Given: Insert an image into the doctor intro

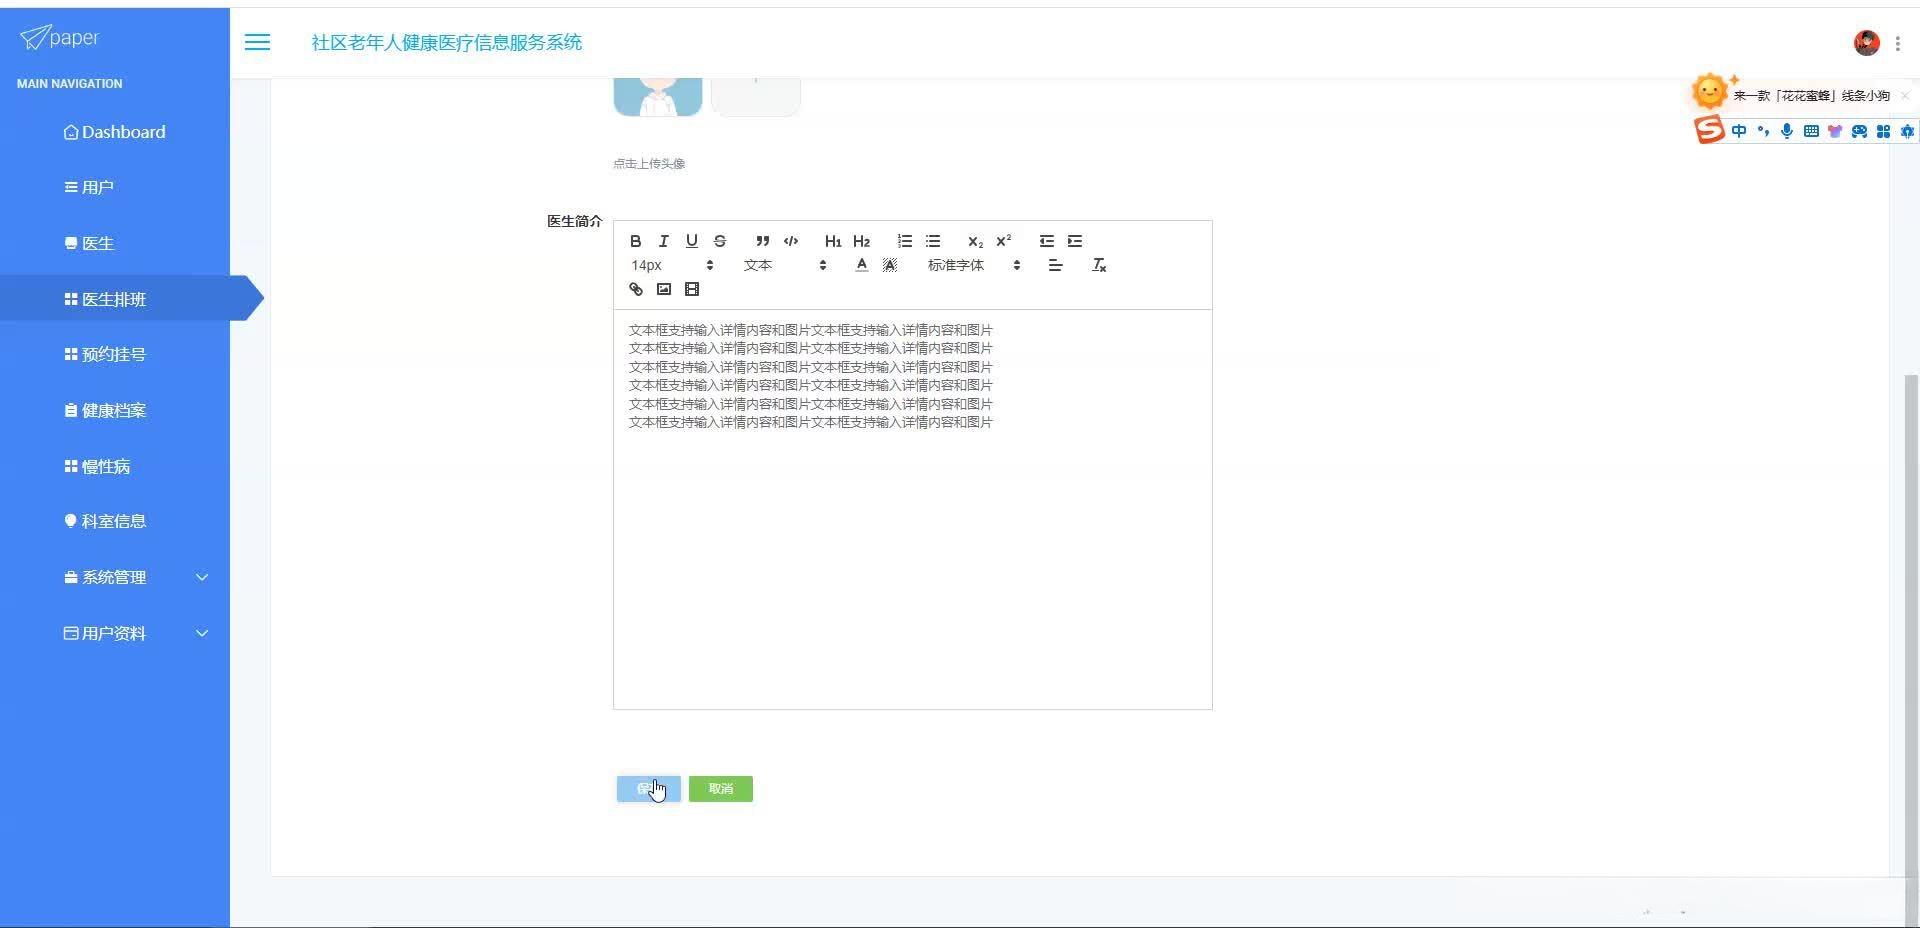Looking at the screenshot, I should [x=663, y=289].
